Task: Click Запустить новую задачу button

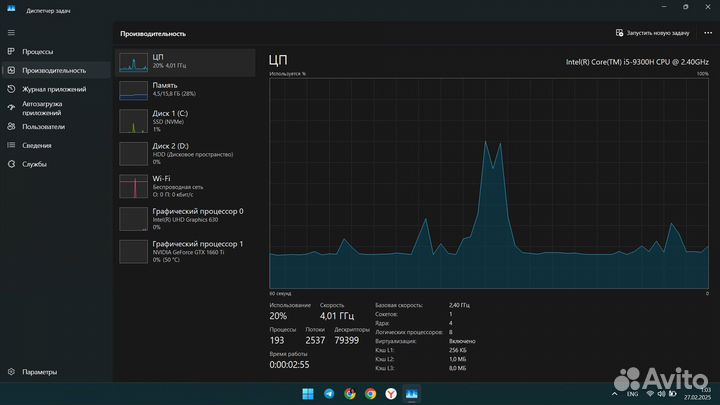Action: [652, 33]
